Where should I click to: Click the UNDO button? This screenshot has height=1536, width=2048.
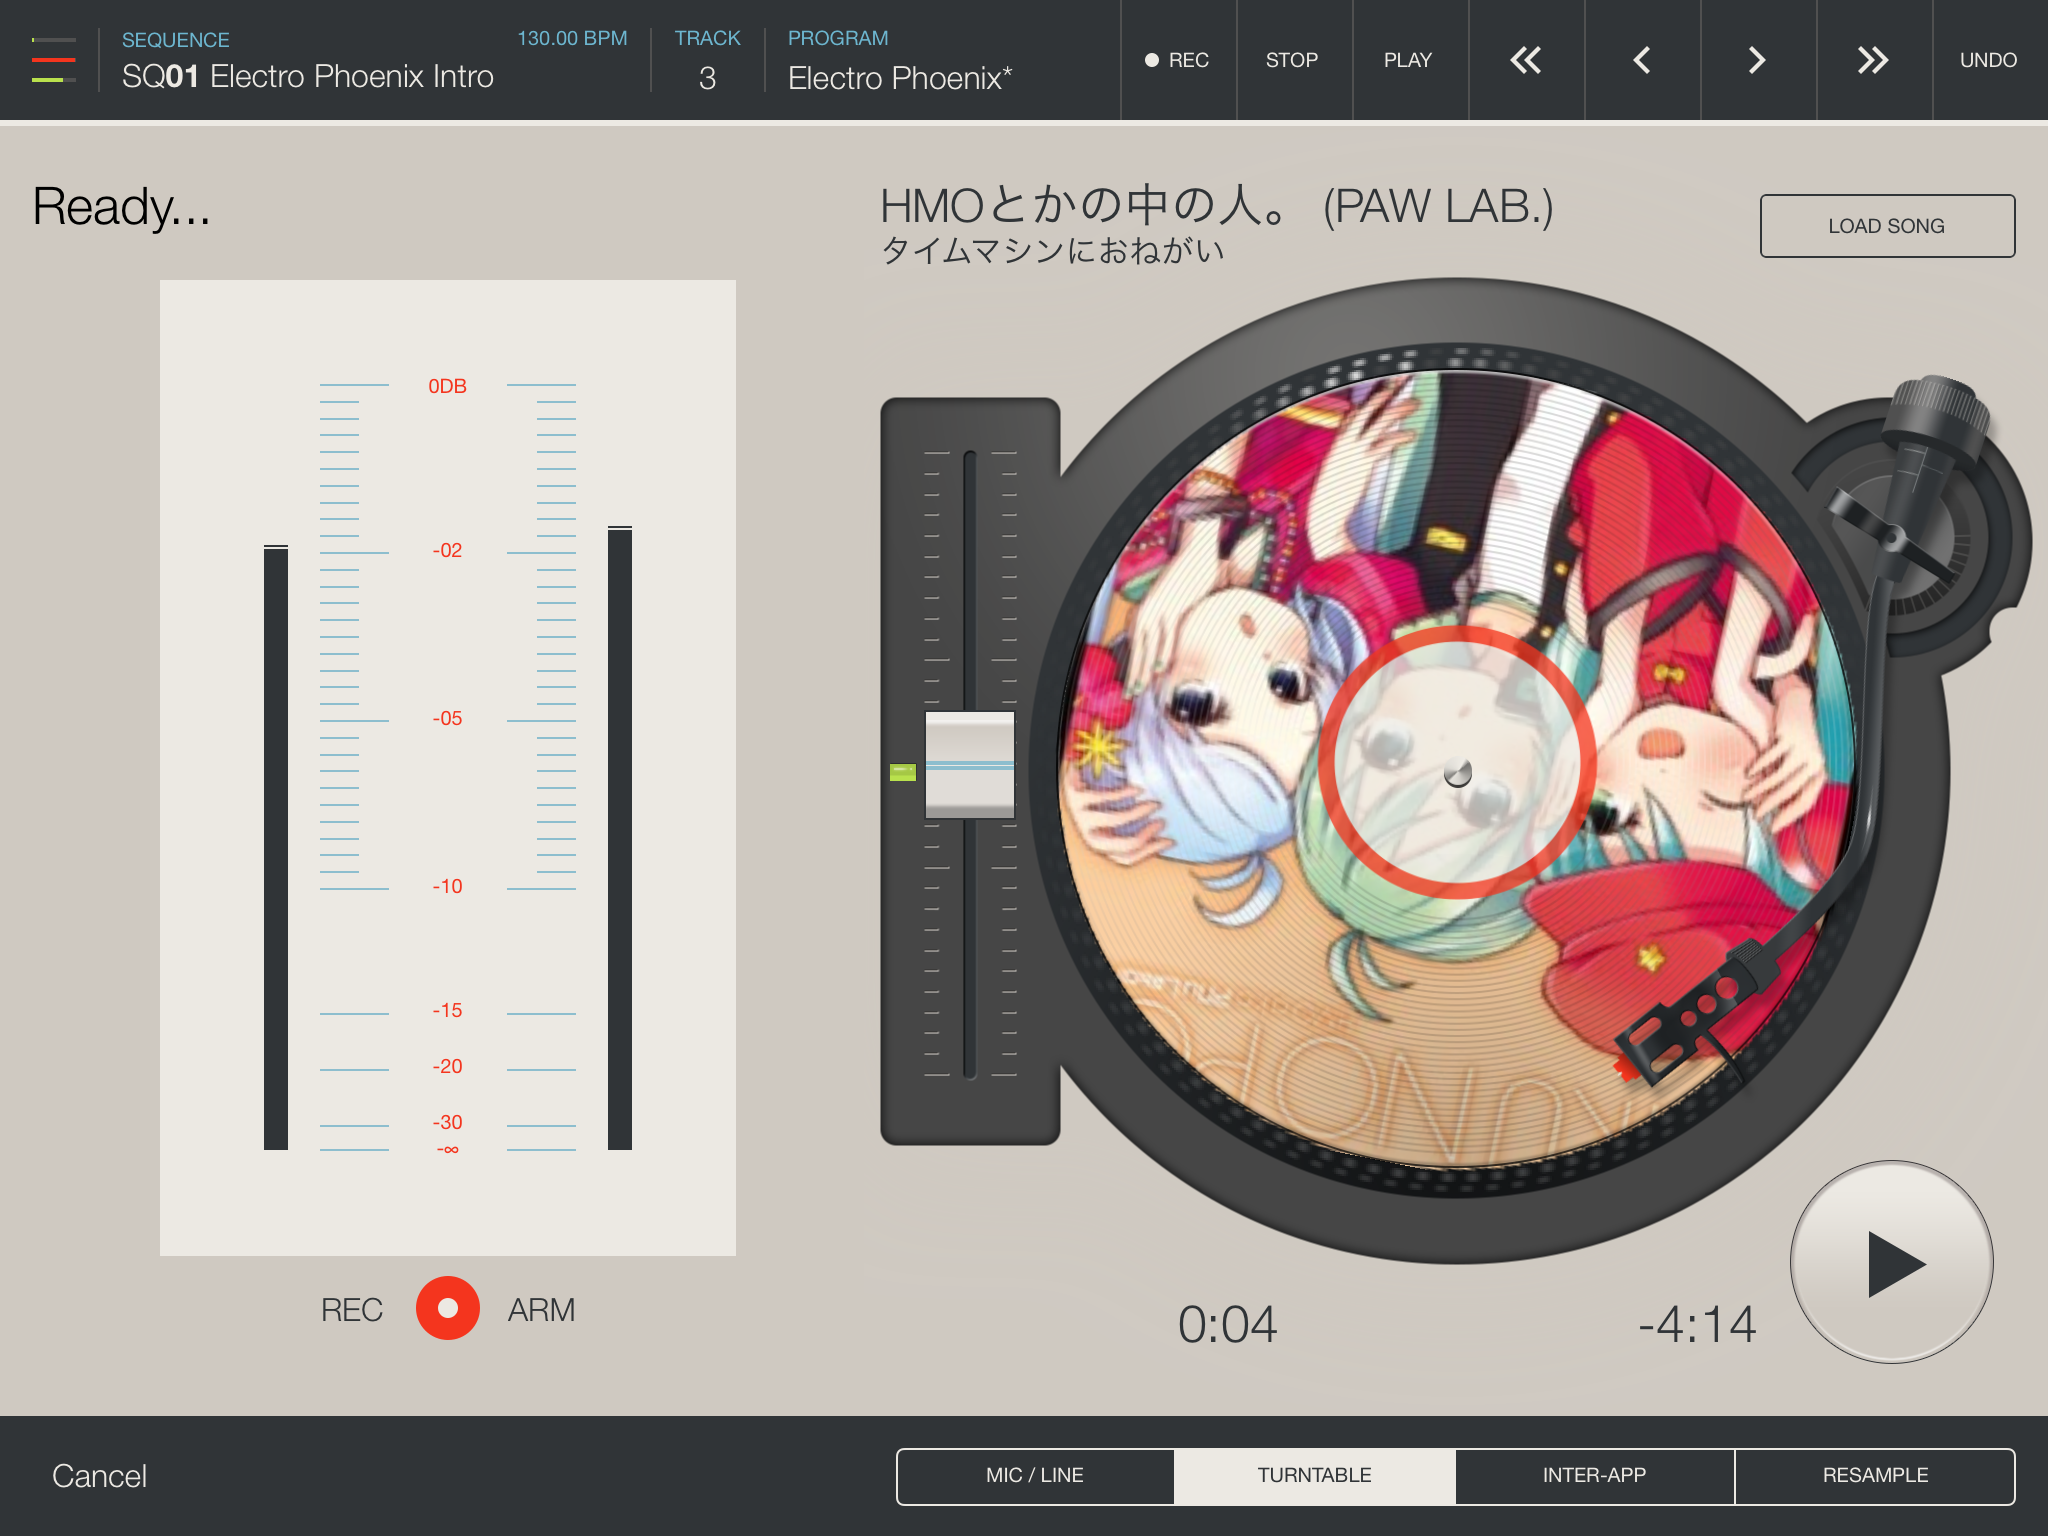(1989, 60)
